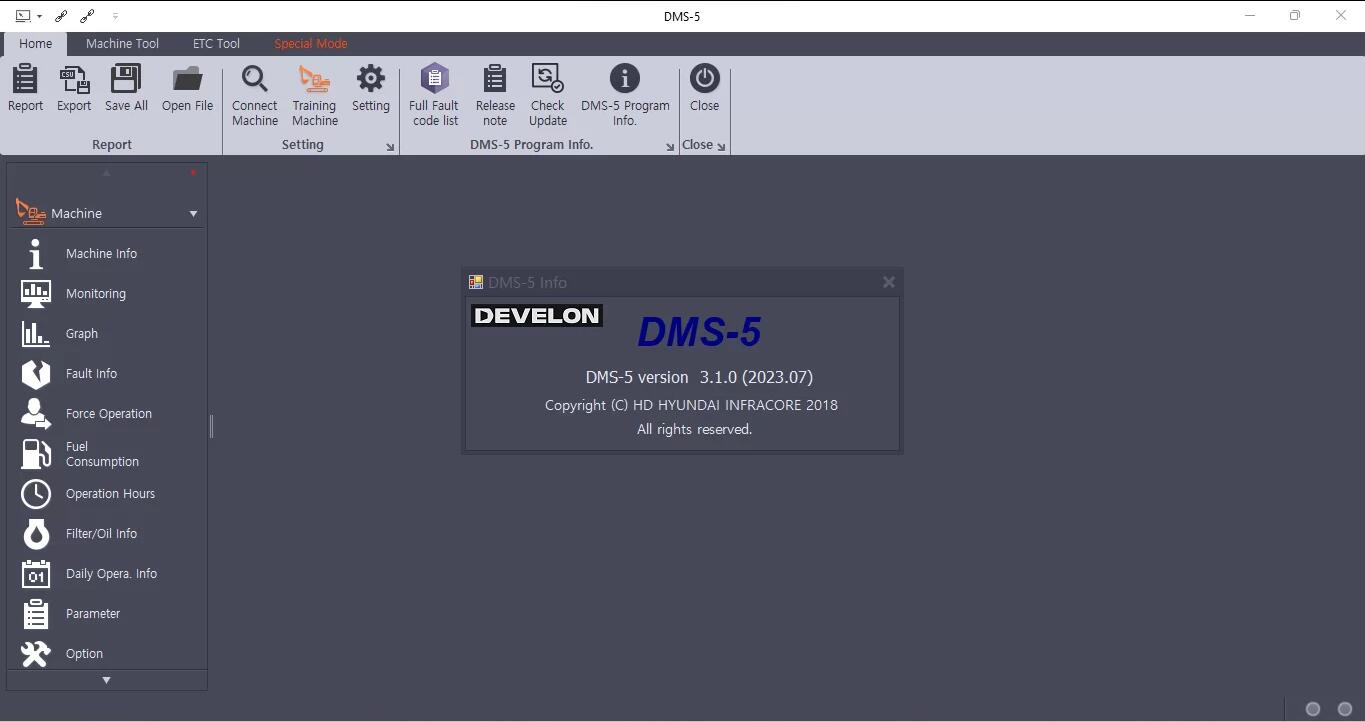
Task: Open Fuel Consumption in sidebar
Action: point(107,454)
